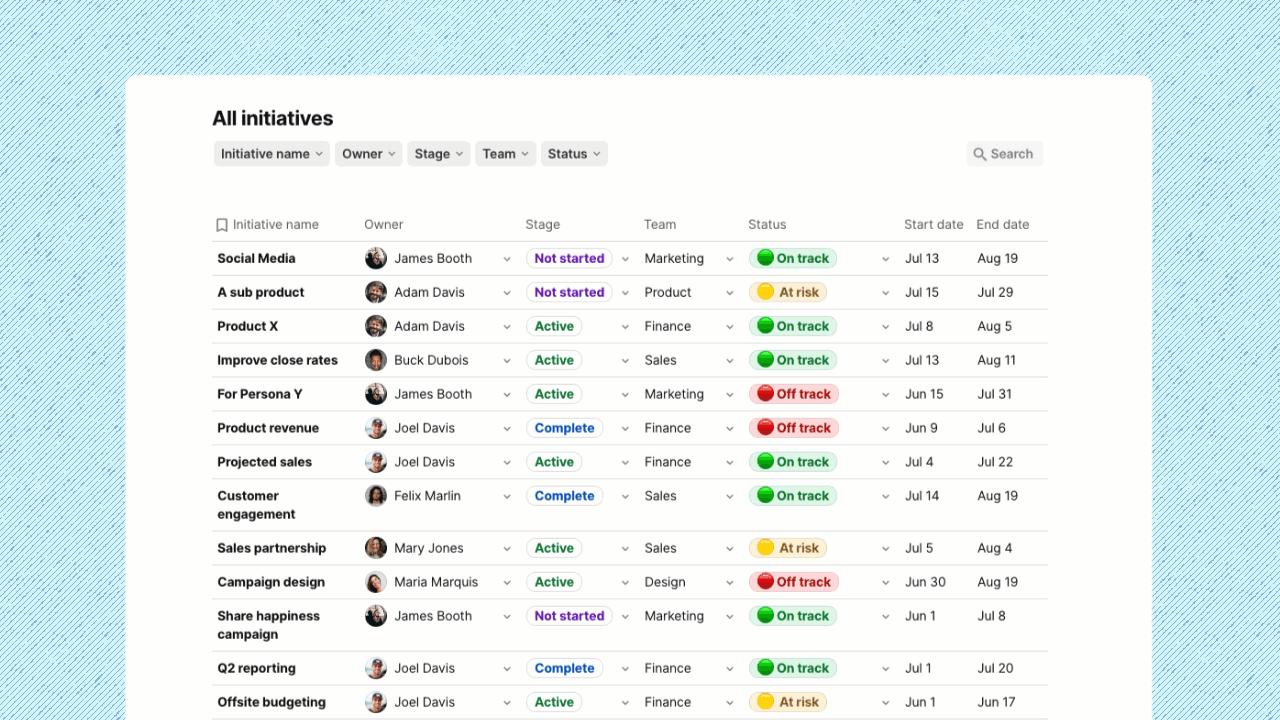Open the Stage filter dropdown
This screenshot has height=720, width=1280.
(x=439, y=154)
